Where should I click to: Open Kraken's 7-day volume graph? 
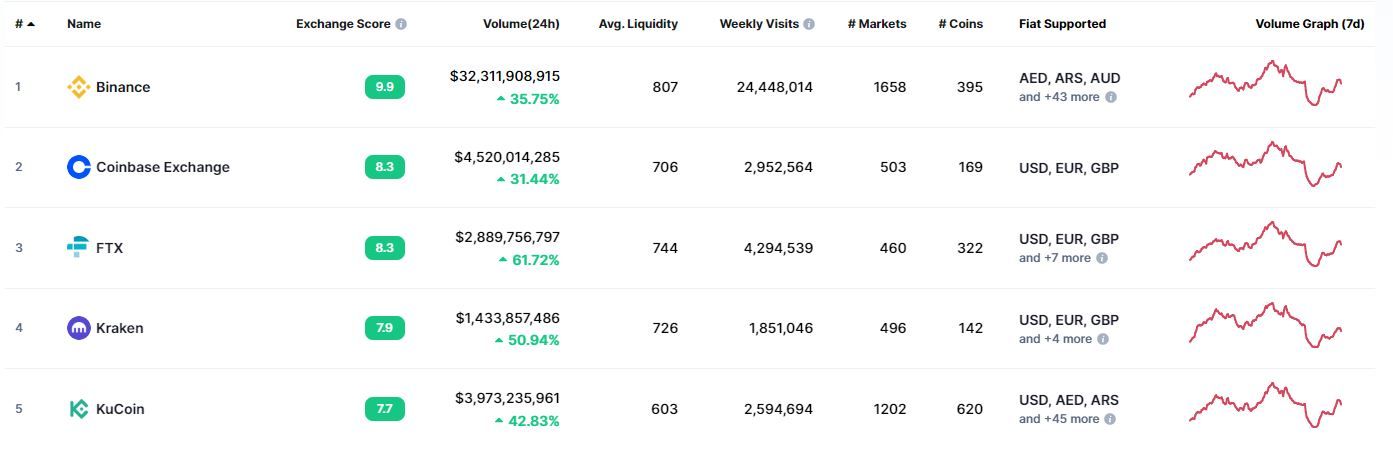click(1266, 325)
